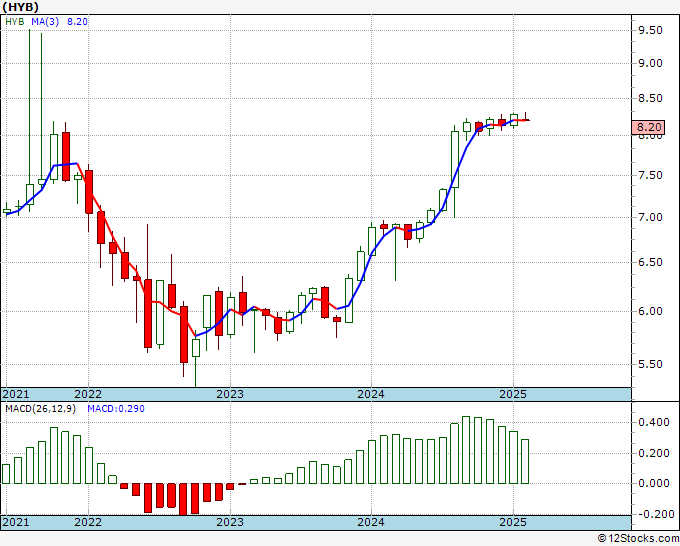Click 2024 on the price chart time axis
680x546 pixels.
[371, 394]
